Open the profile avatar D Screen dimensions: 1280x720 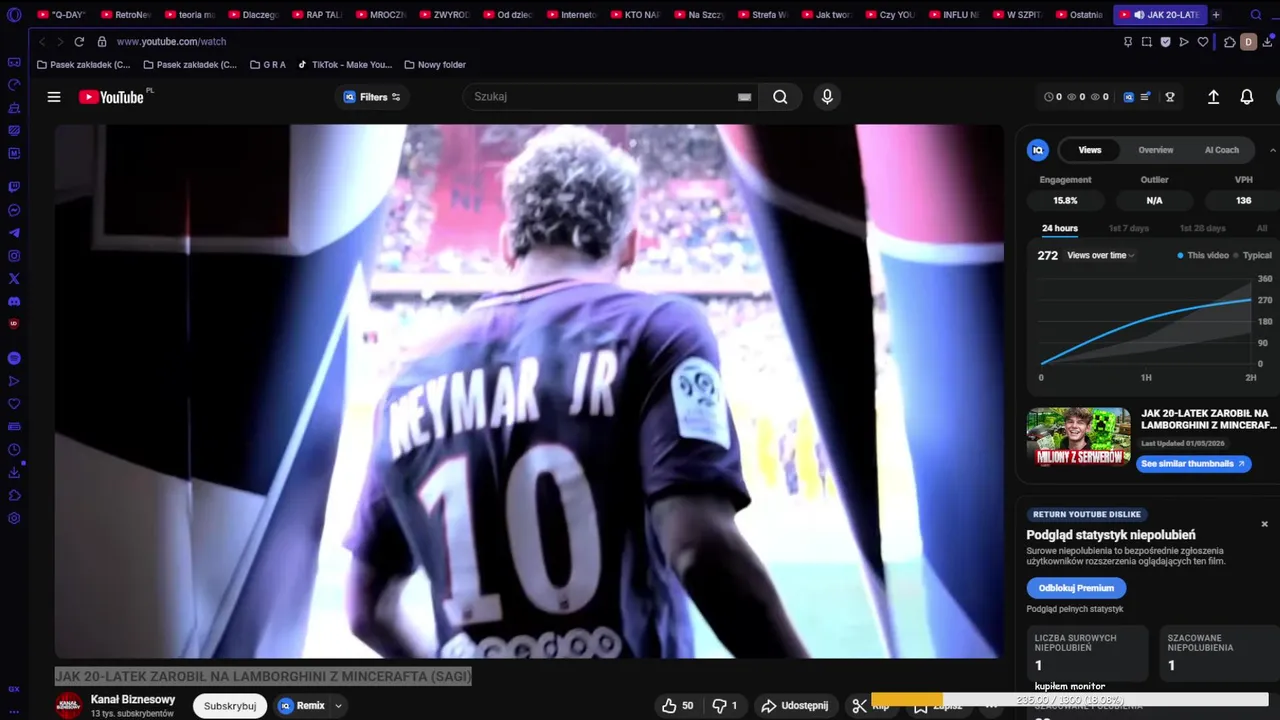1248,42
